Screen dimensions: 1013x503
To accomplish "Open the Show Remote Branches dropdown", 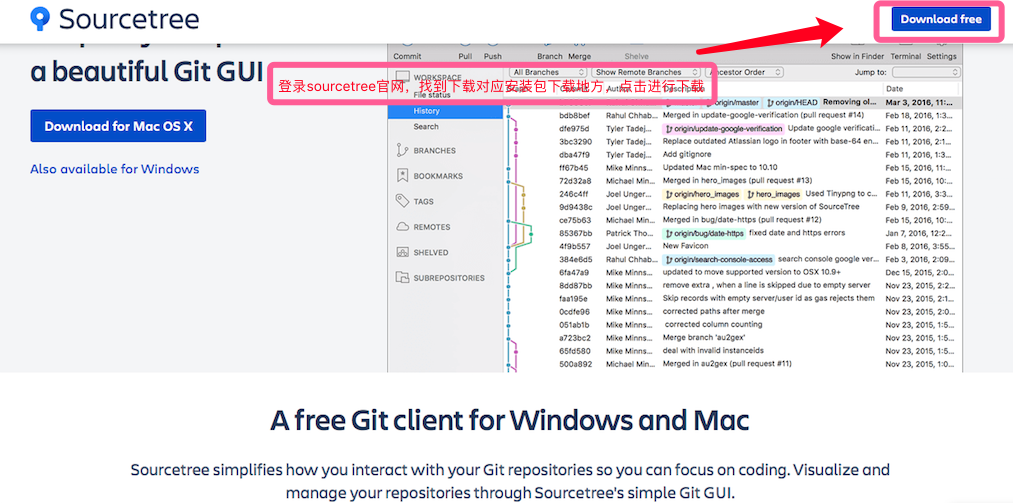I will tap(646, 72).
